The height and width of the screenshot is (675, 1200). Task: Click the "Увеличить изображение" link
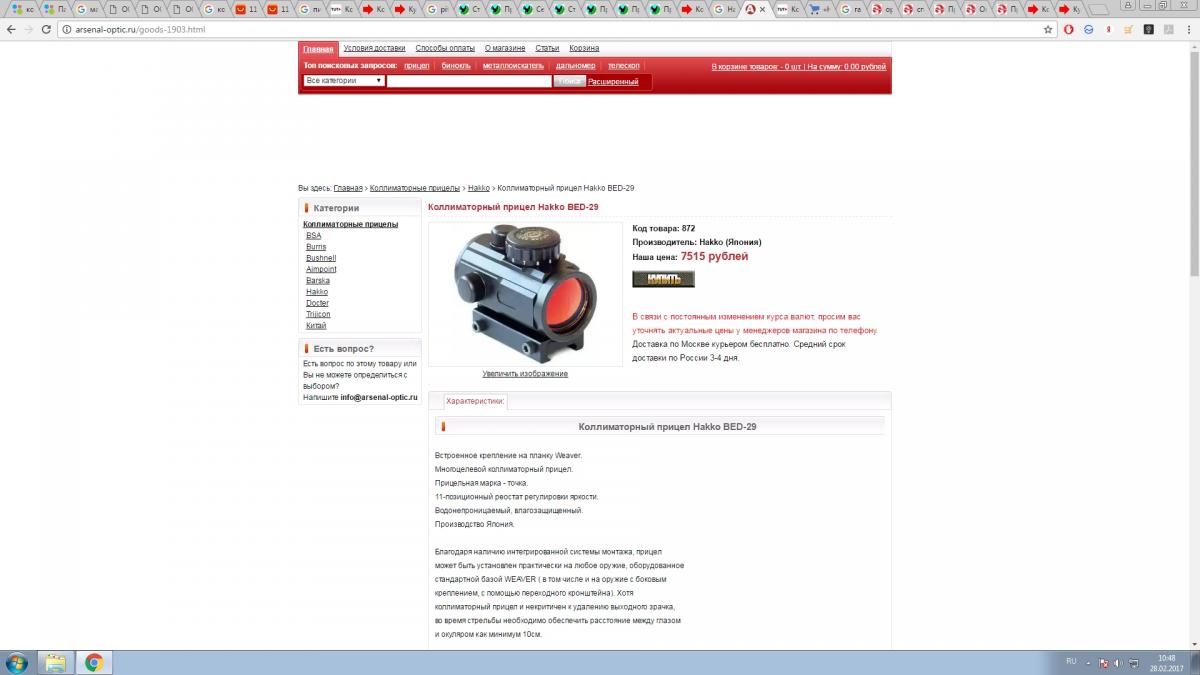tap(525, 374)
